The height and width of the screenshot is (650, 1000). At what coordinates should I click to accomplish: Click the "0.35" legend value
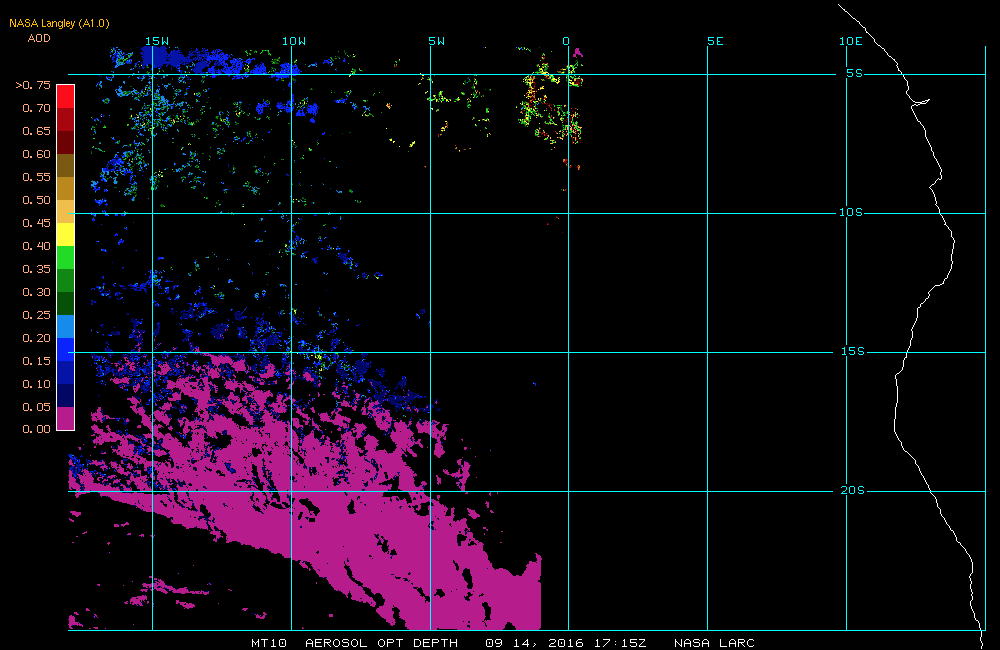coord(36,269)
